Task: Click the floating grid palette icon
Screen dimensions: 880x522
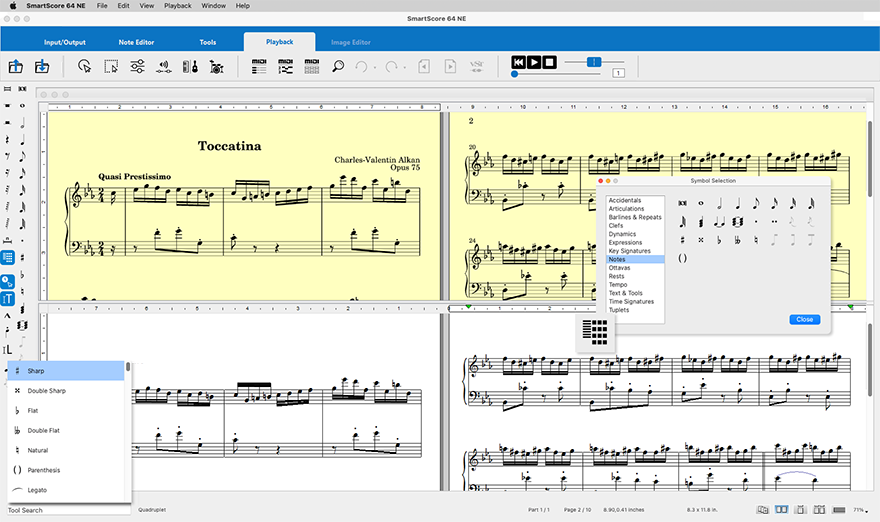Action: click(x=595, y=331)
